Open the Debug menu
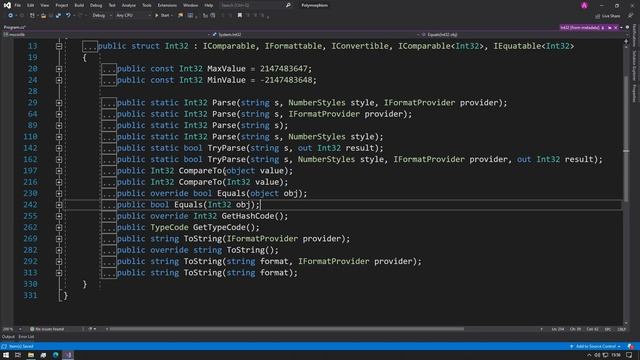640x360 pixels. [x=96, y=5]
